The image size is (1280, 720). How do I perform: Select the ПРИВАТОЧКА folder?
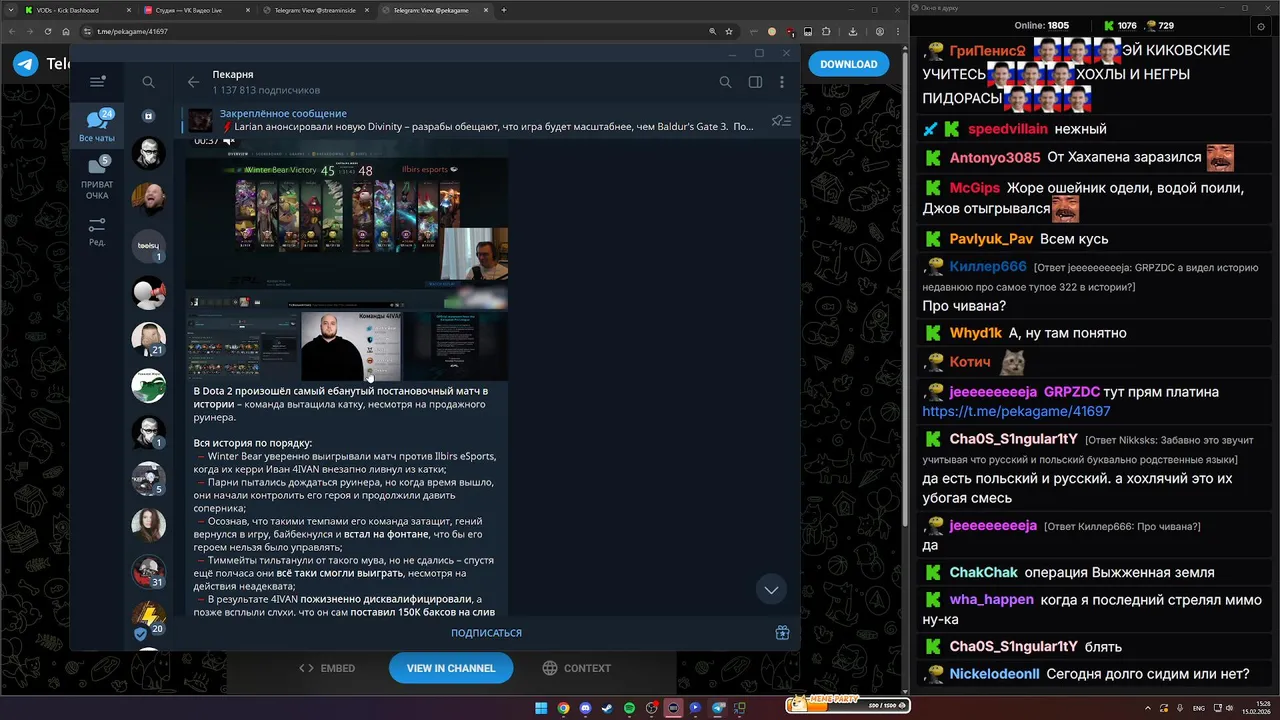[x=97, y=178]
